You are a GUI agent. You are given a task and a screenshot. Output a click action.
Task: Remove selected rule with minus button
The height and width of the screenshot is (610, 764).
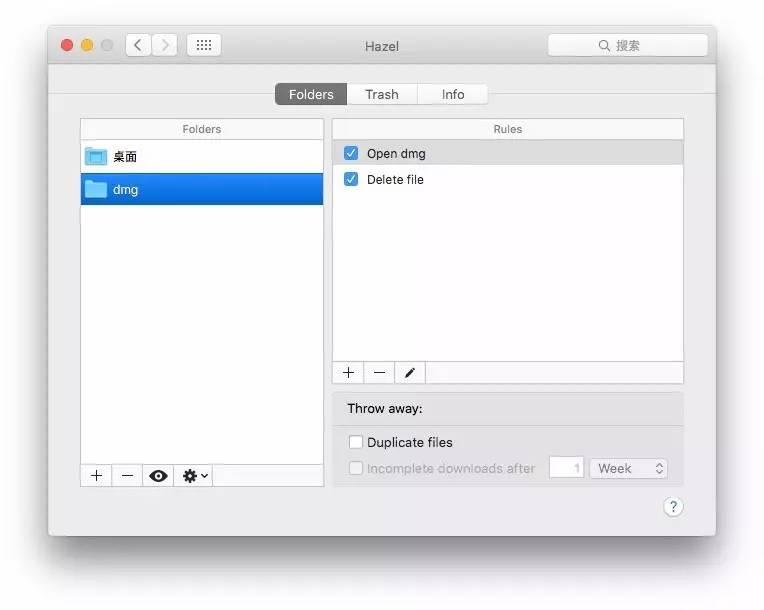[379, 373]
